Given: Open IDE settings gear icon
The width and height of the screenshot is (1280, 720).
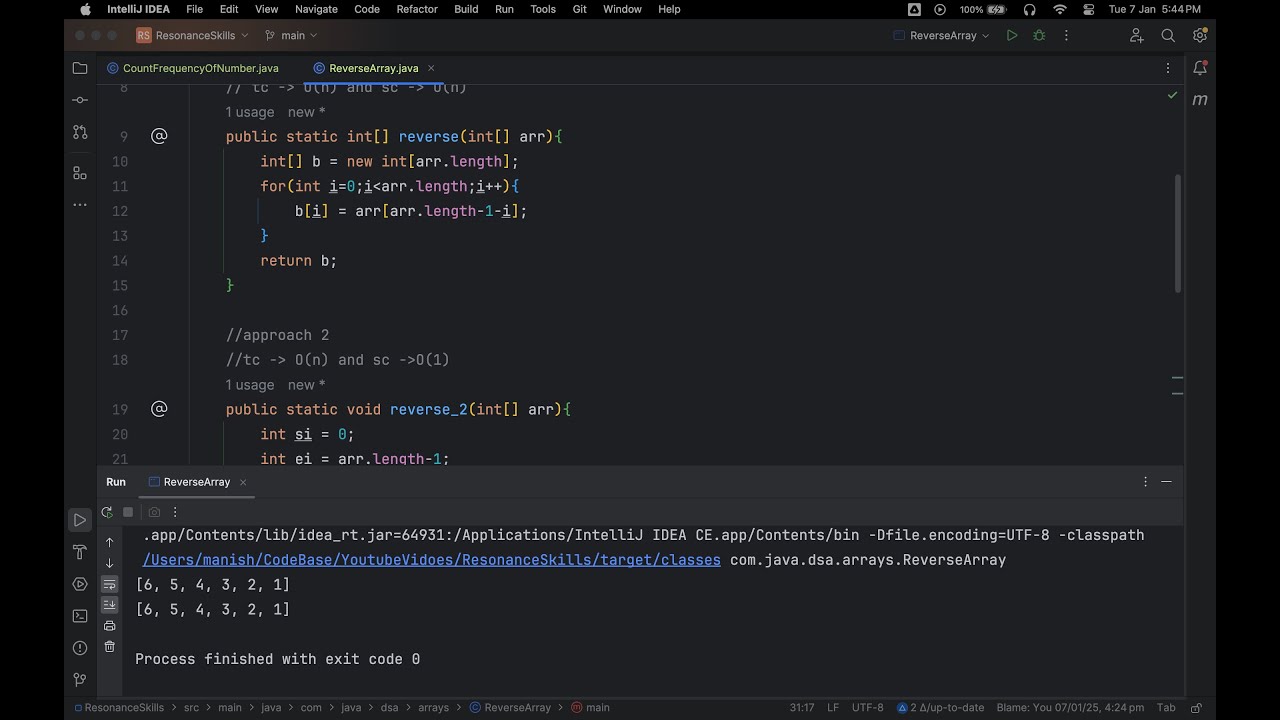Looking at the screenshot, I should point(1200,35).
